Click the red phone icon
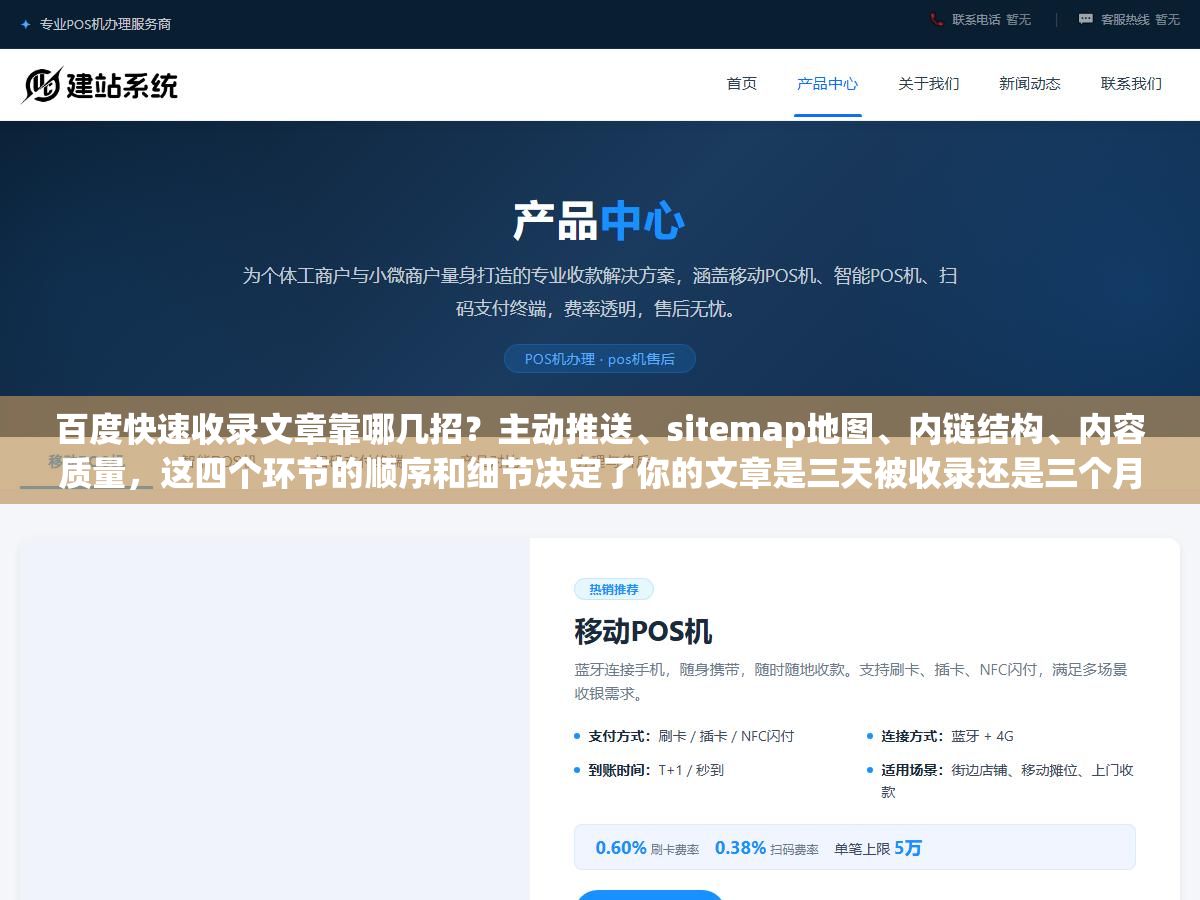The width and height of the screenshot is (1200, 900). tap(936, 19)
